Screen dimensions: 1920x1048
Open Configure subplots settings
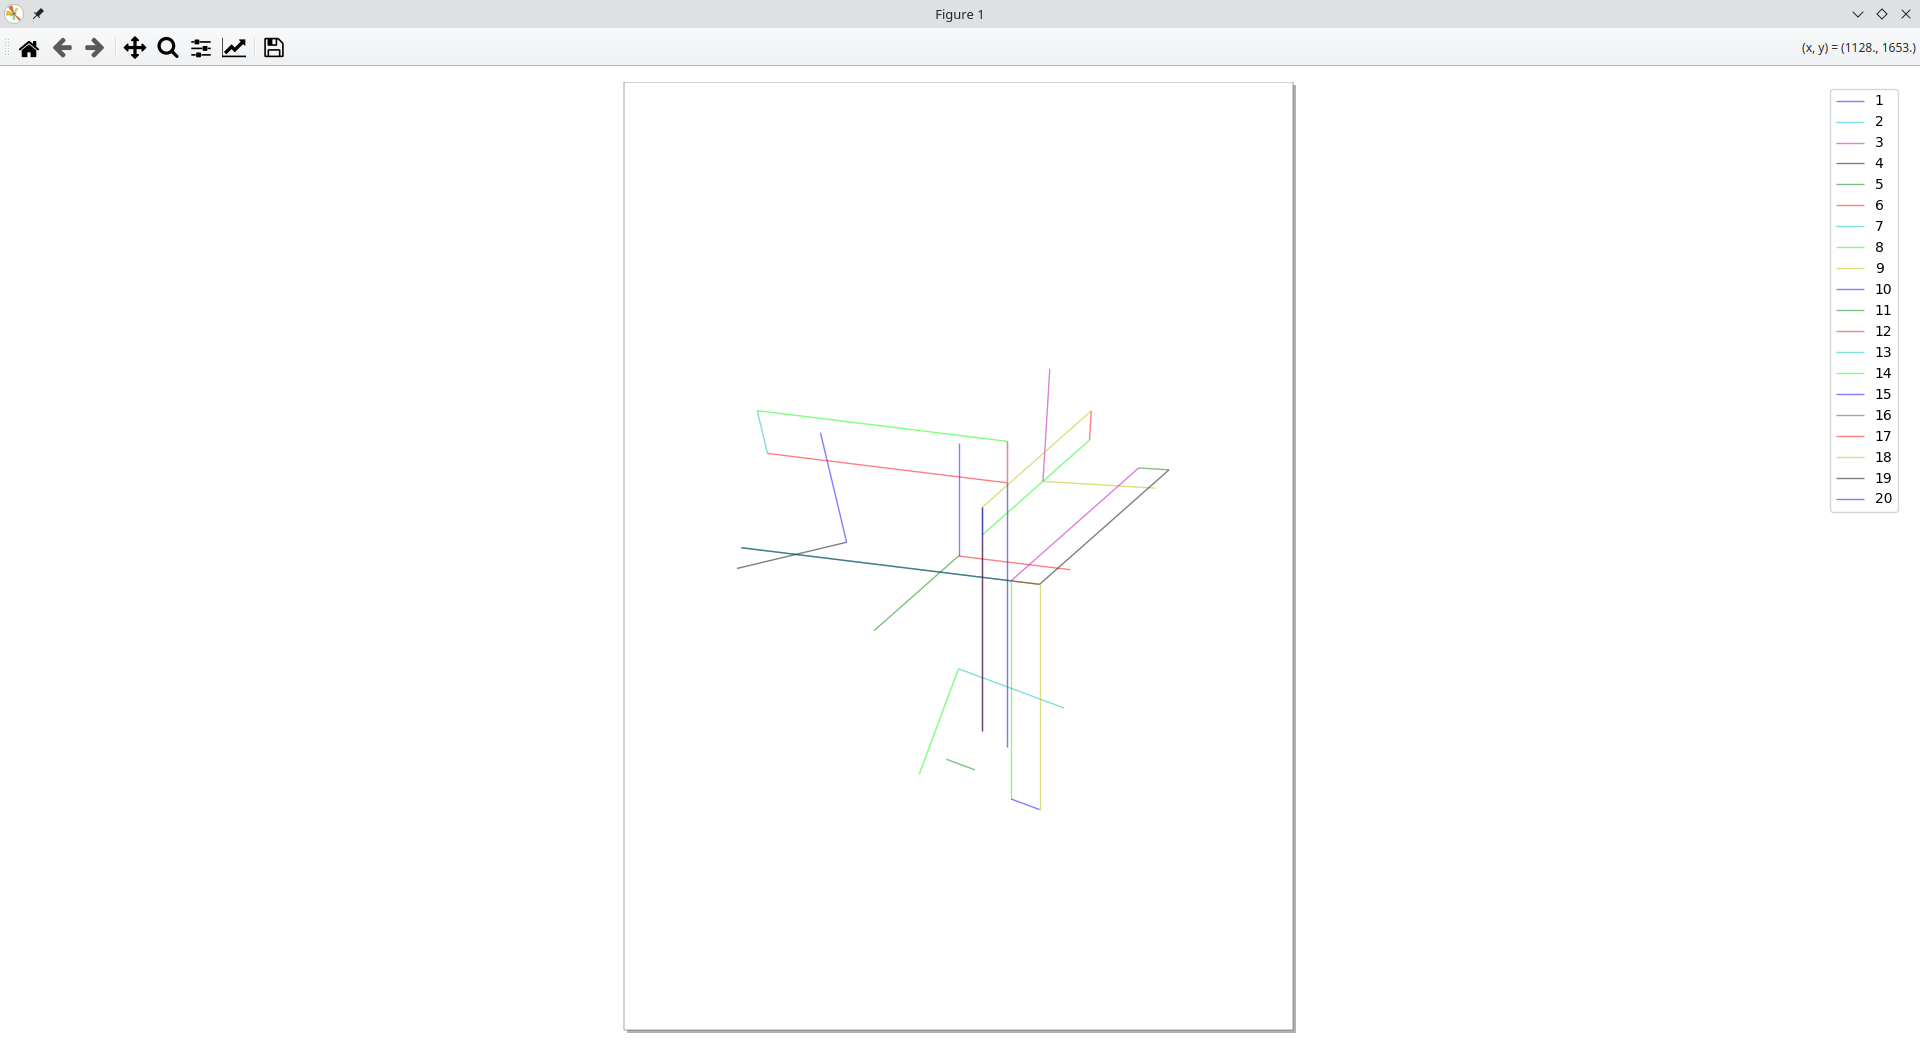coord(201,48)
